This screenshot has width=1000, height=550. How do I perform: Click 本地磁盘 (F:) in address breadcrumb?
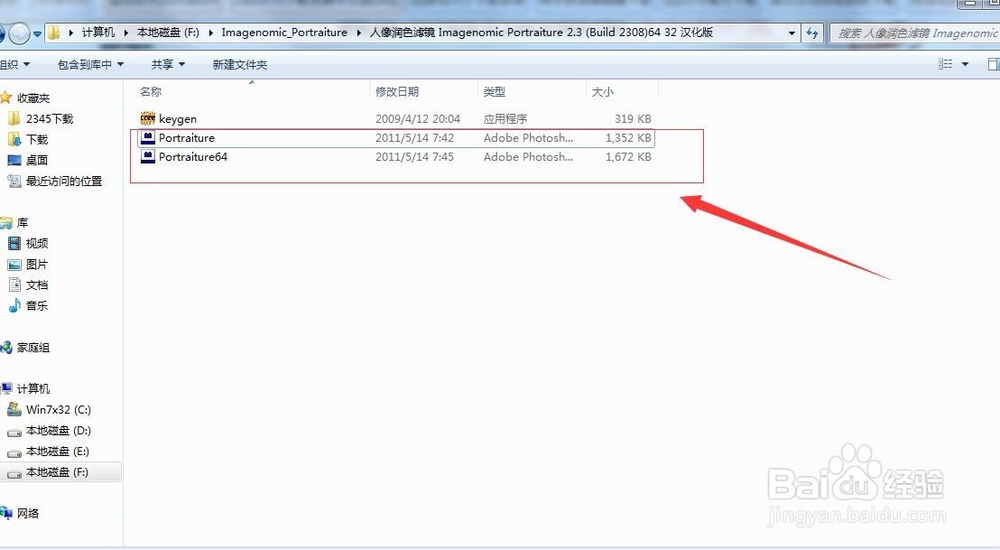point(168,32)
